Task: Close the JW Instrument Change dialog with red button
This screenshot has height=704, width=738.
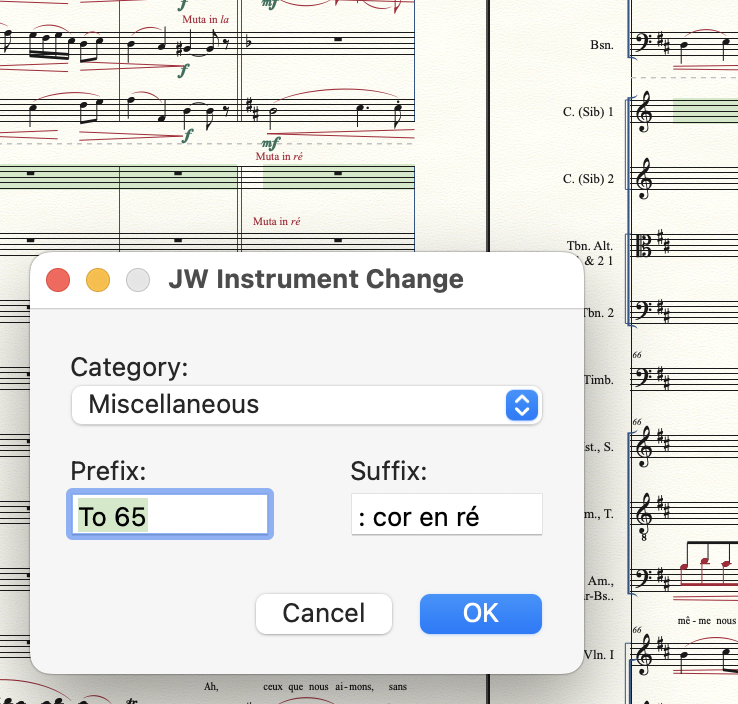Action: click(58, 280)
